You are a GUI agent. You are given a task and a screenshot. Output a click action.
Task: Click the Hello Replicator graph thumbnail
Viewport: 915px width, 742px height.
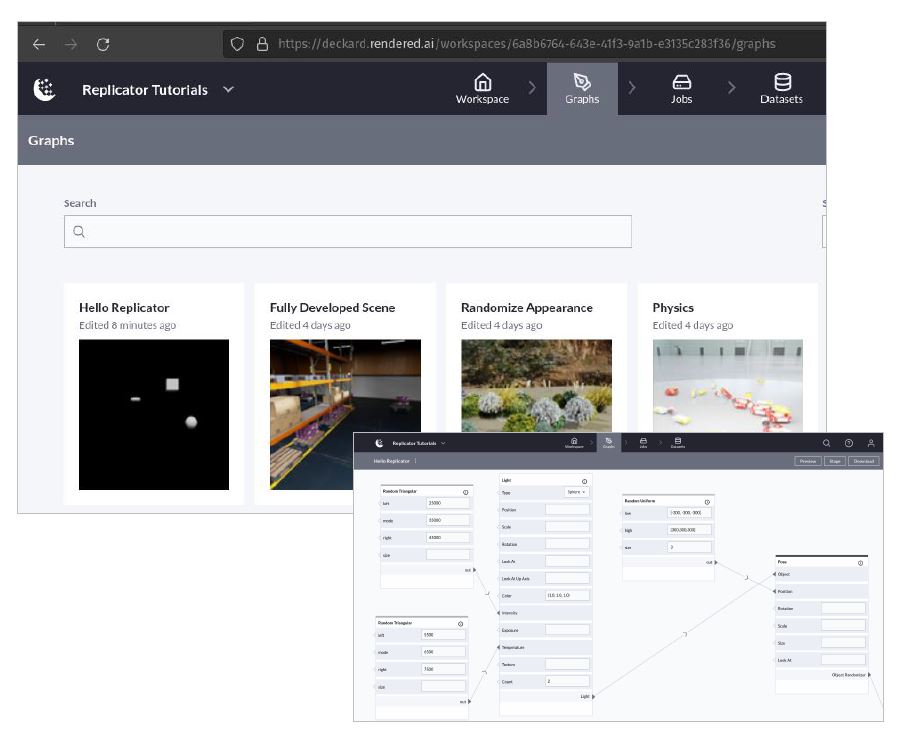(154, 415)
